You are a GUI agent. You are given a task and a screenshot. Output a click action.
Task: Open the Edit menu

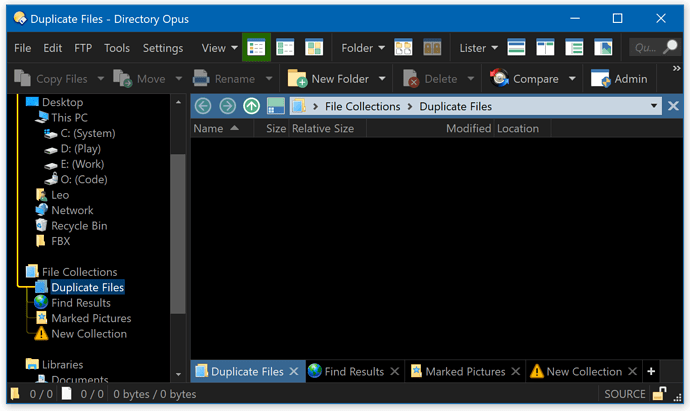[x=52, y=48]
